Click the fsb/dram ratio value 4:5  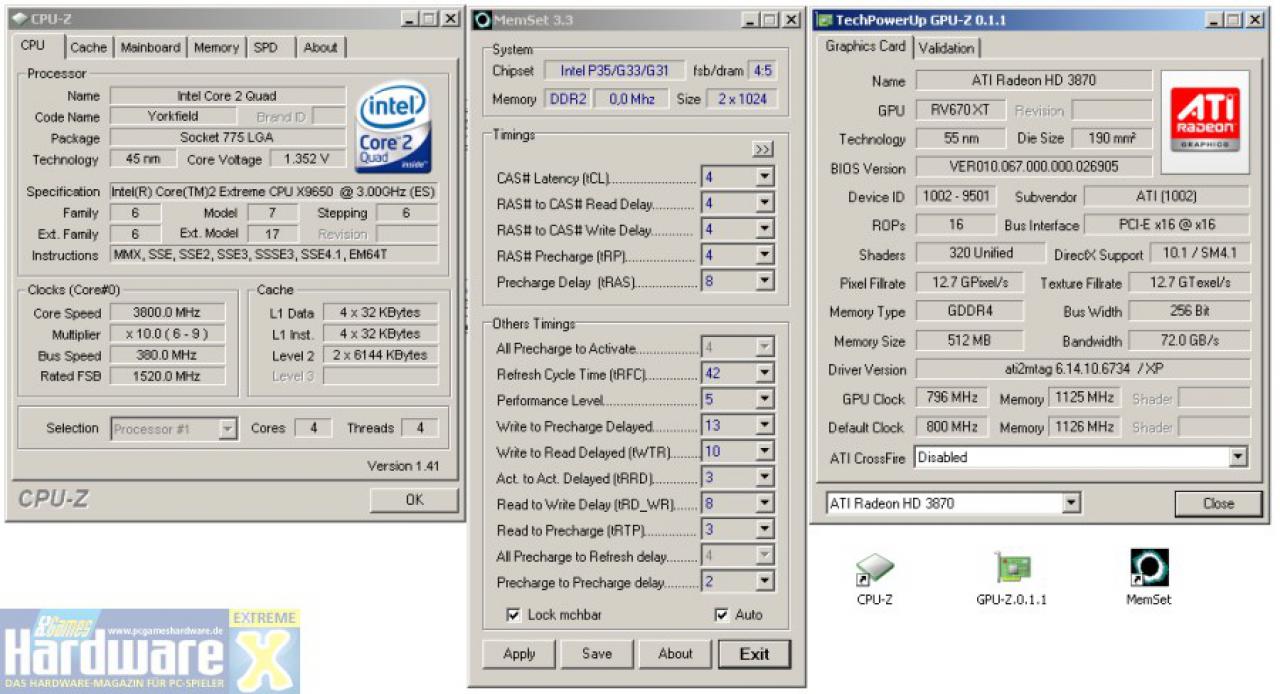[762, 71]
